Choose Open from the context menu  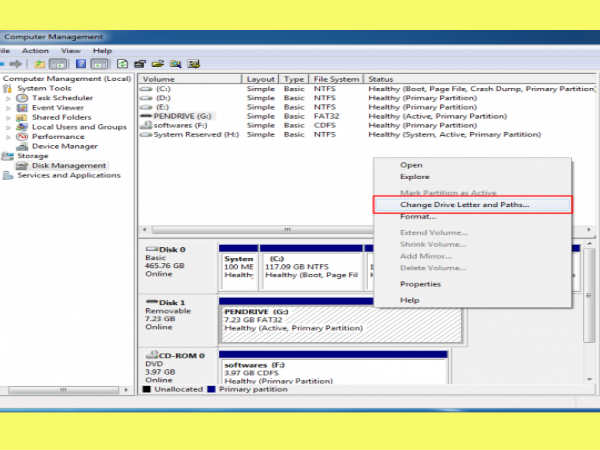tap(411, 165)
